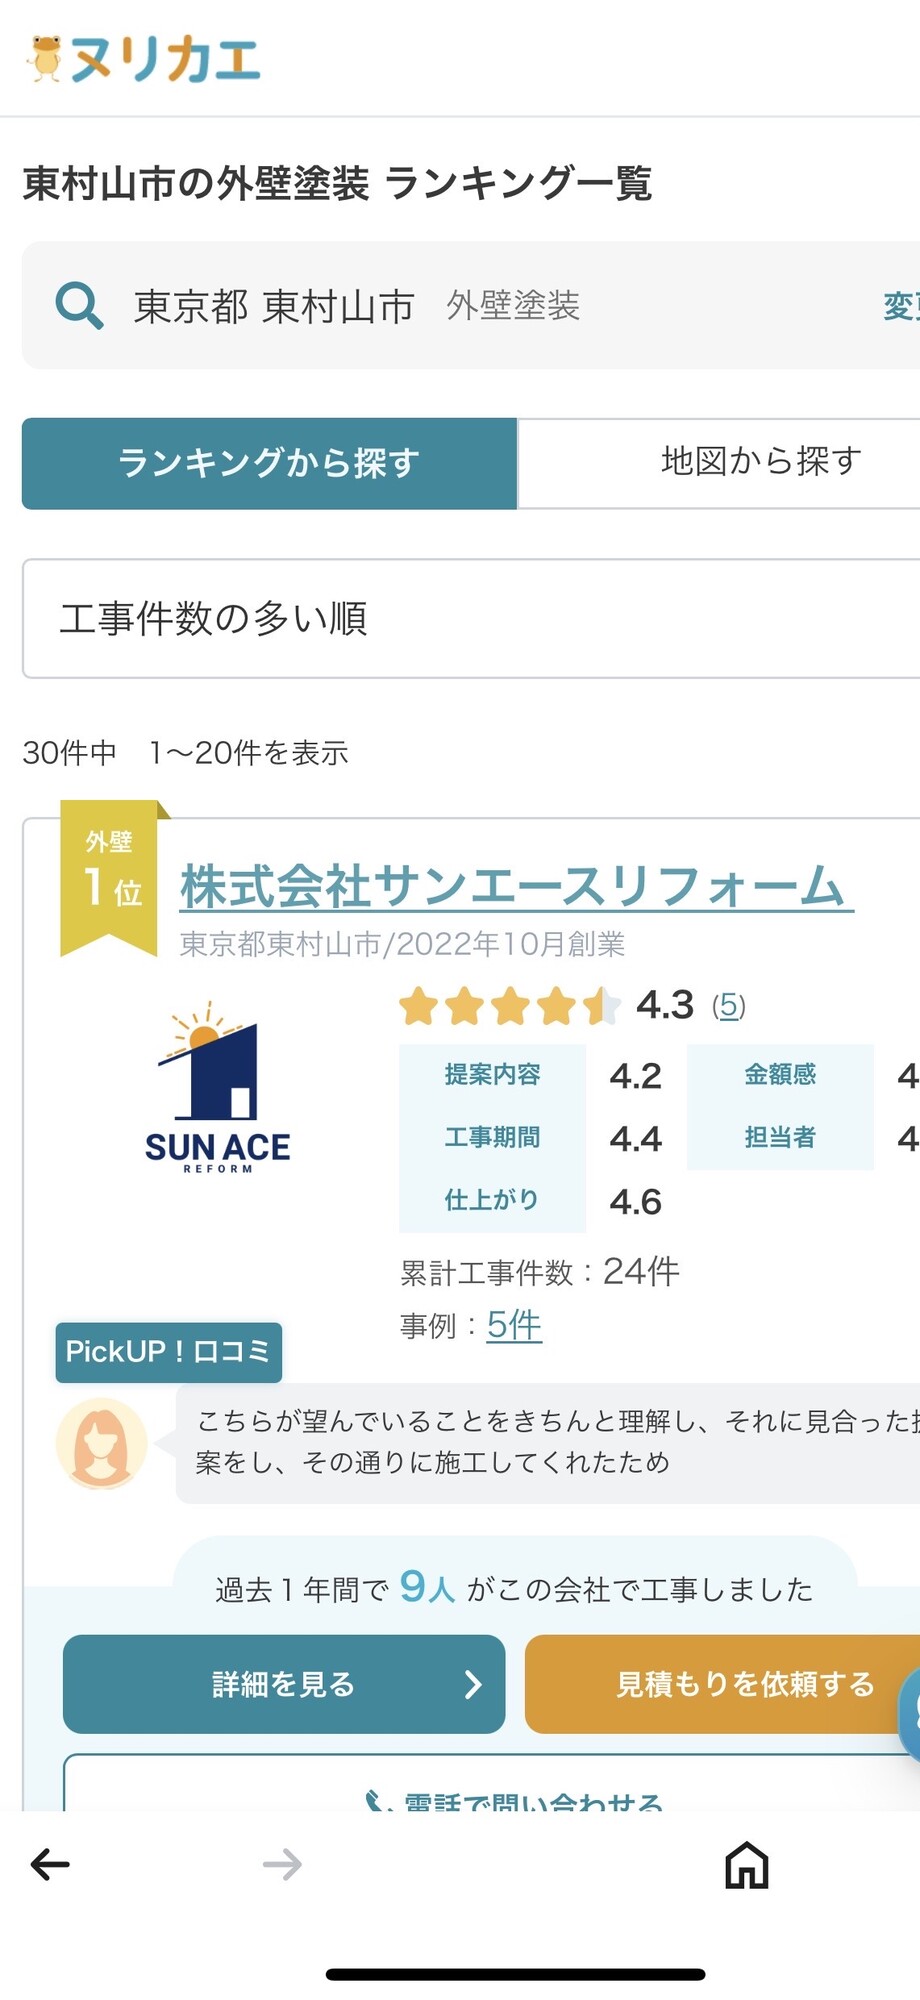Open the 5件 case examples link
The width and height of the screenshot is (920, 2000).
(x=514, y=1326)
